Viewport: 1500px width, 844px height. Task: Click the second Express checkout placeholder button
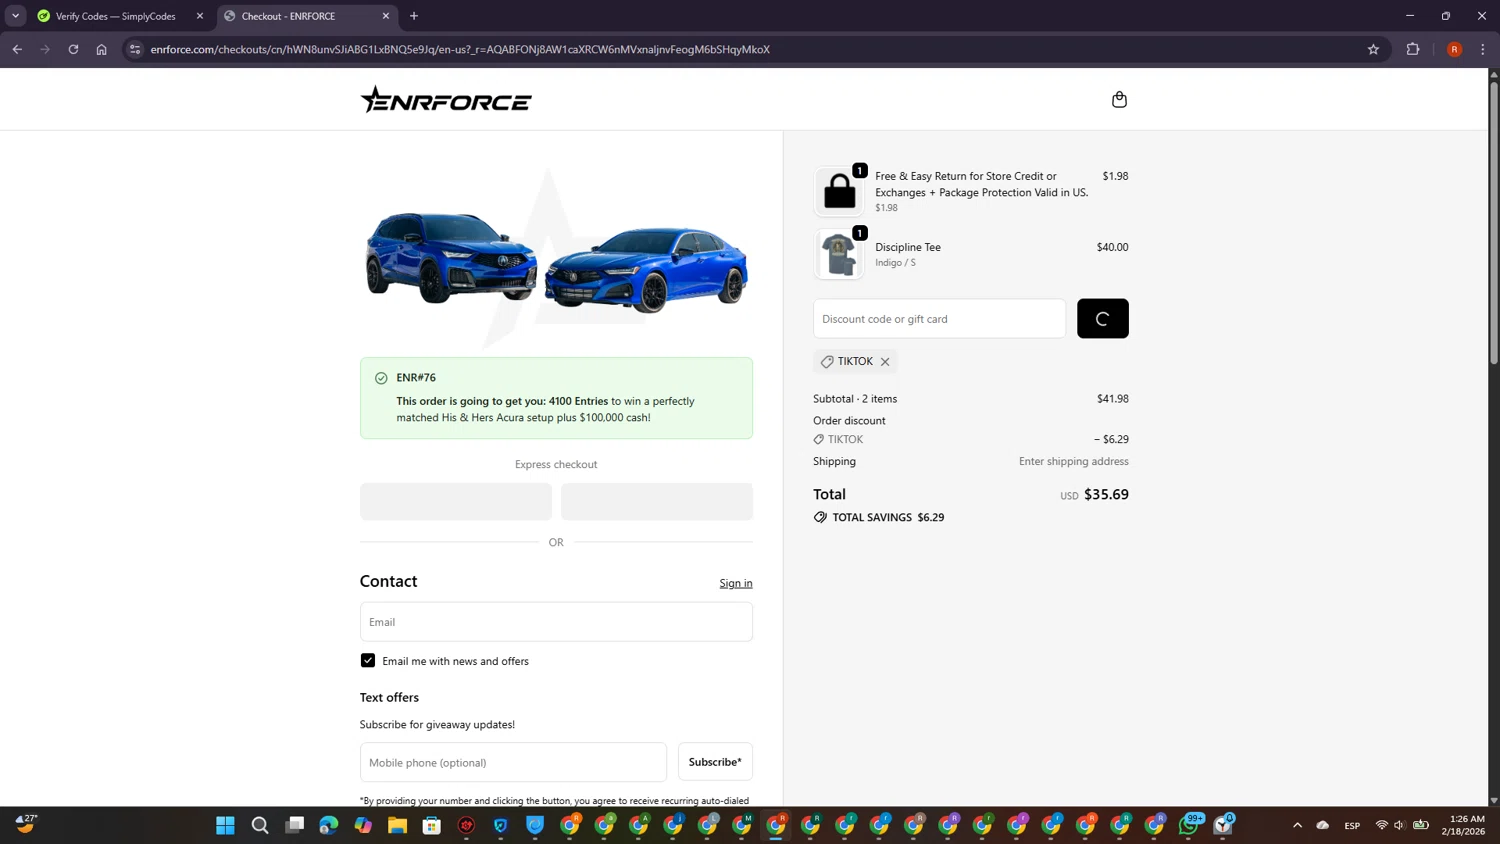click(x=657, y=502)
